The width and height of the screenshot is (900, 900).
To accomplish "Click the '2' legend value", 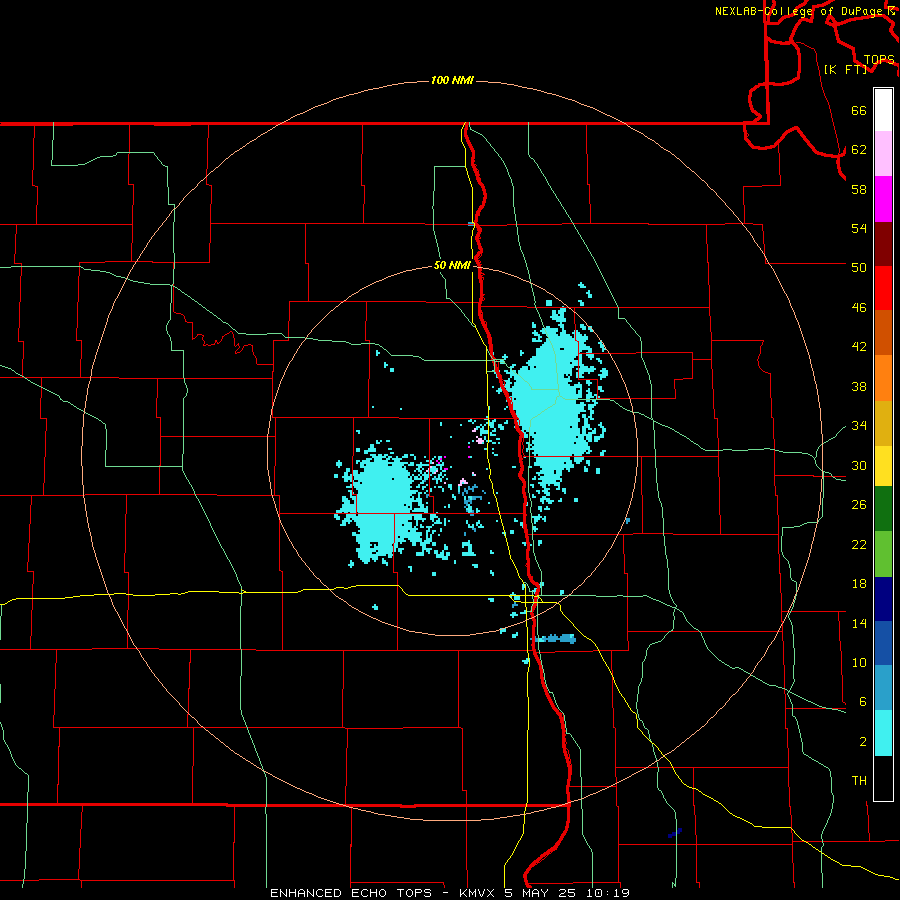I will click(862, 741).
